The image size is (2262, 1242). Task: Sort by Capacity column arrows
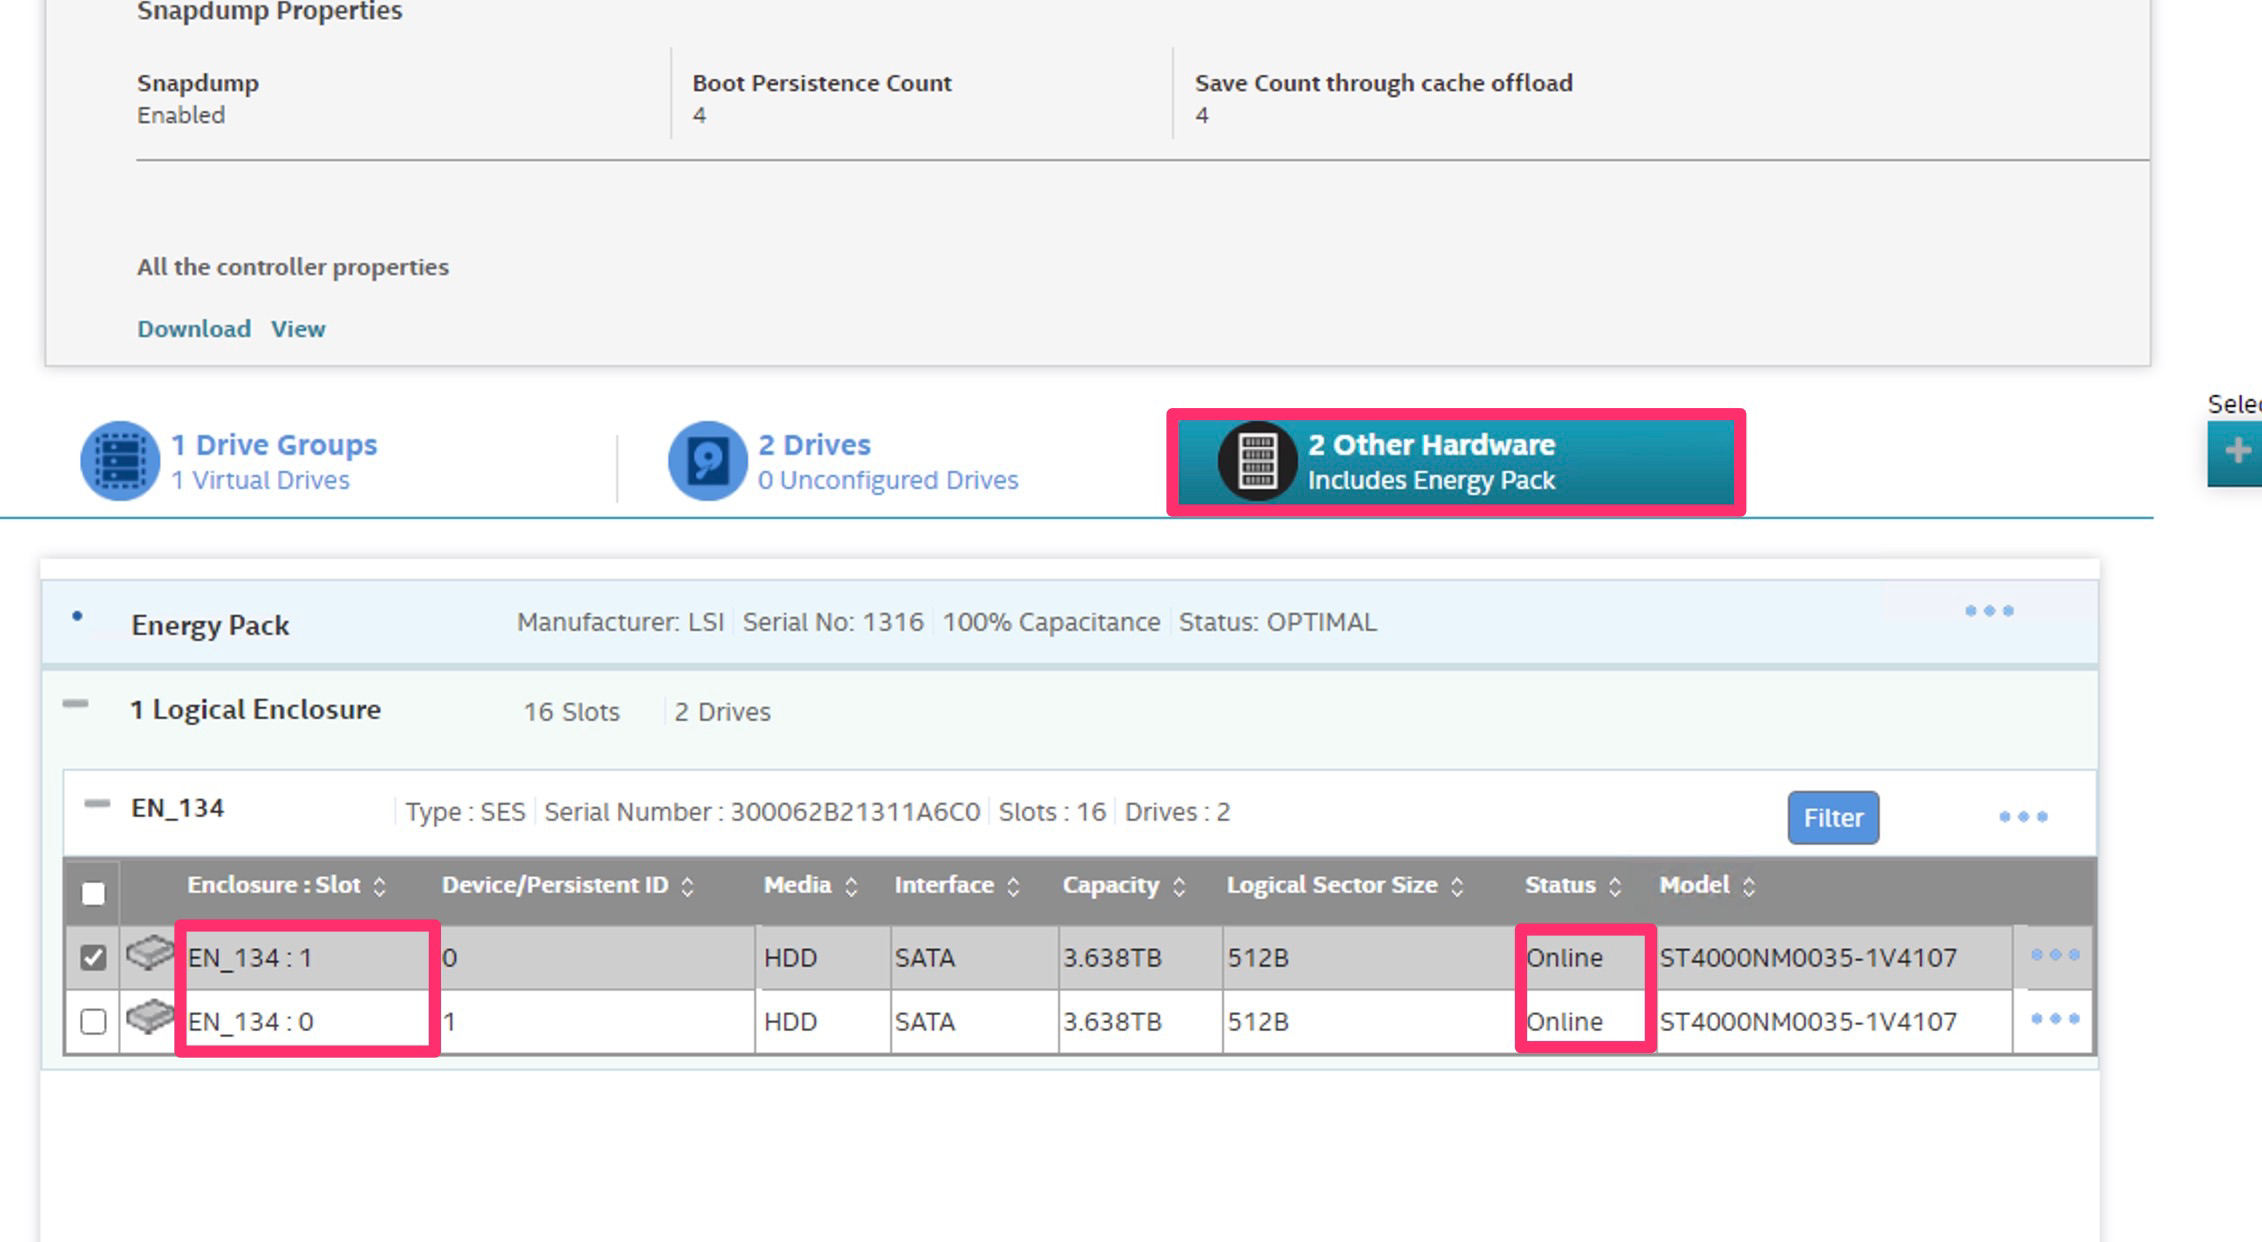tap(1179, 886)
